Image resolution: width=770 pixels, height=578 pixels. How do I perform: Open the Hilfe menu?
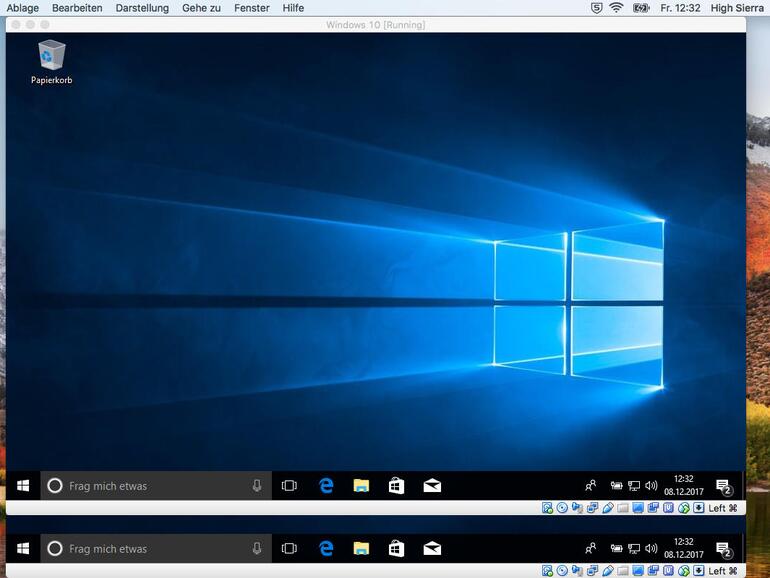[x=293, y=8]
